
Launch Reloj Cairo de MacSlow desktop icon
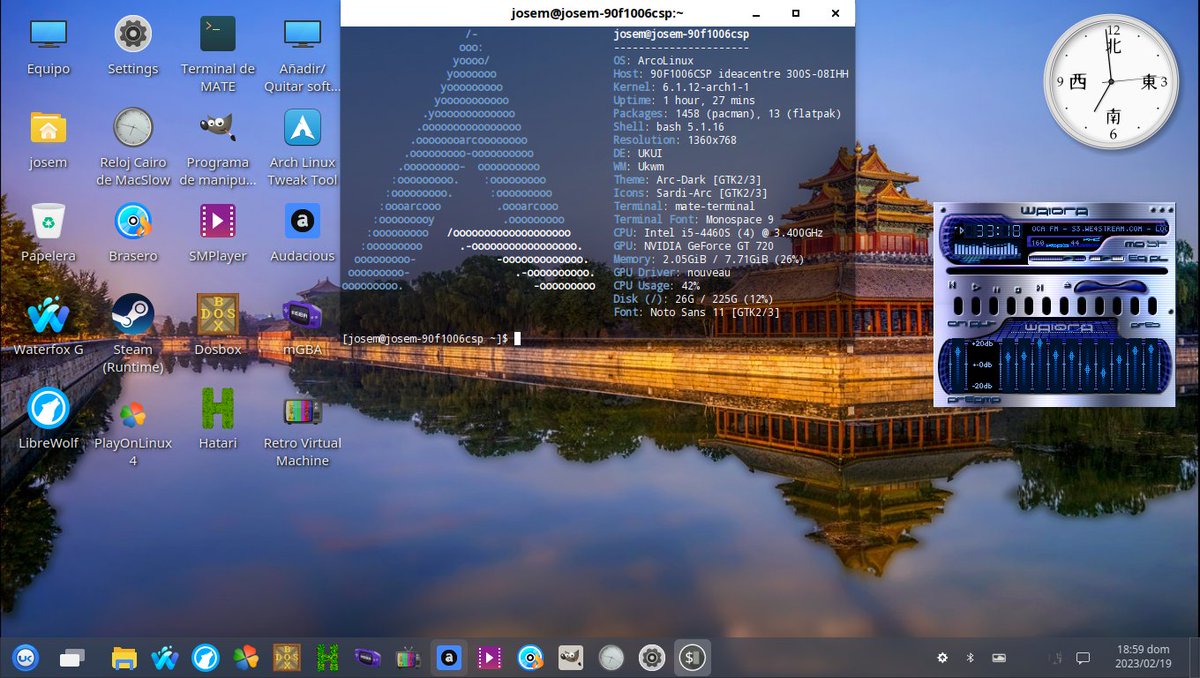click(x=133, y=147)
